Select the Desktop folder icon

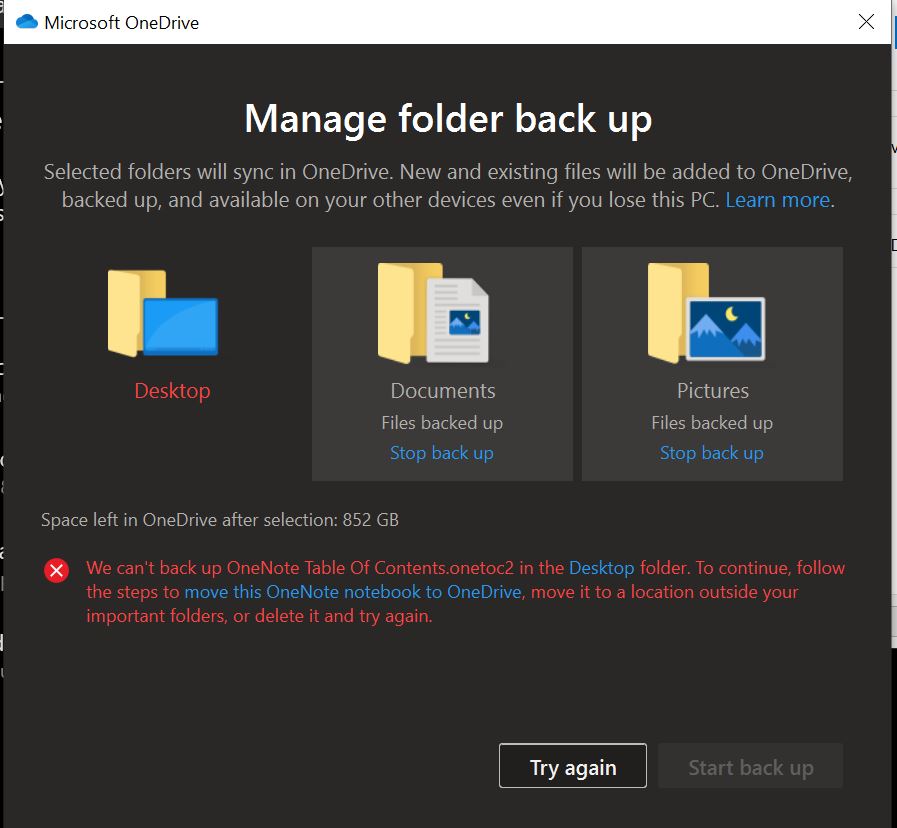(163, 313)
